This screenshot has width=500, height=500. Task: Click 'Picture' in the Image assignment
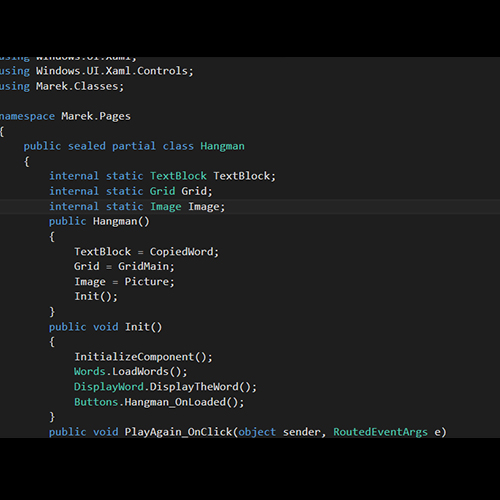147,282
